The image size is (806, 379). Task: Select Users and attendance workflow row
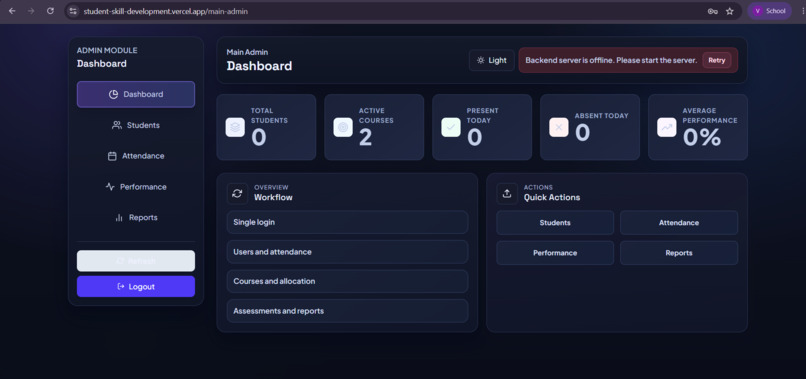click(x=347, y=252)
